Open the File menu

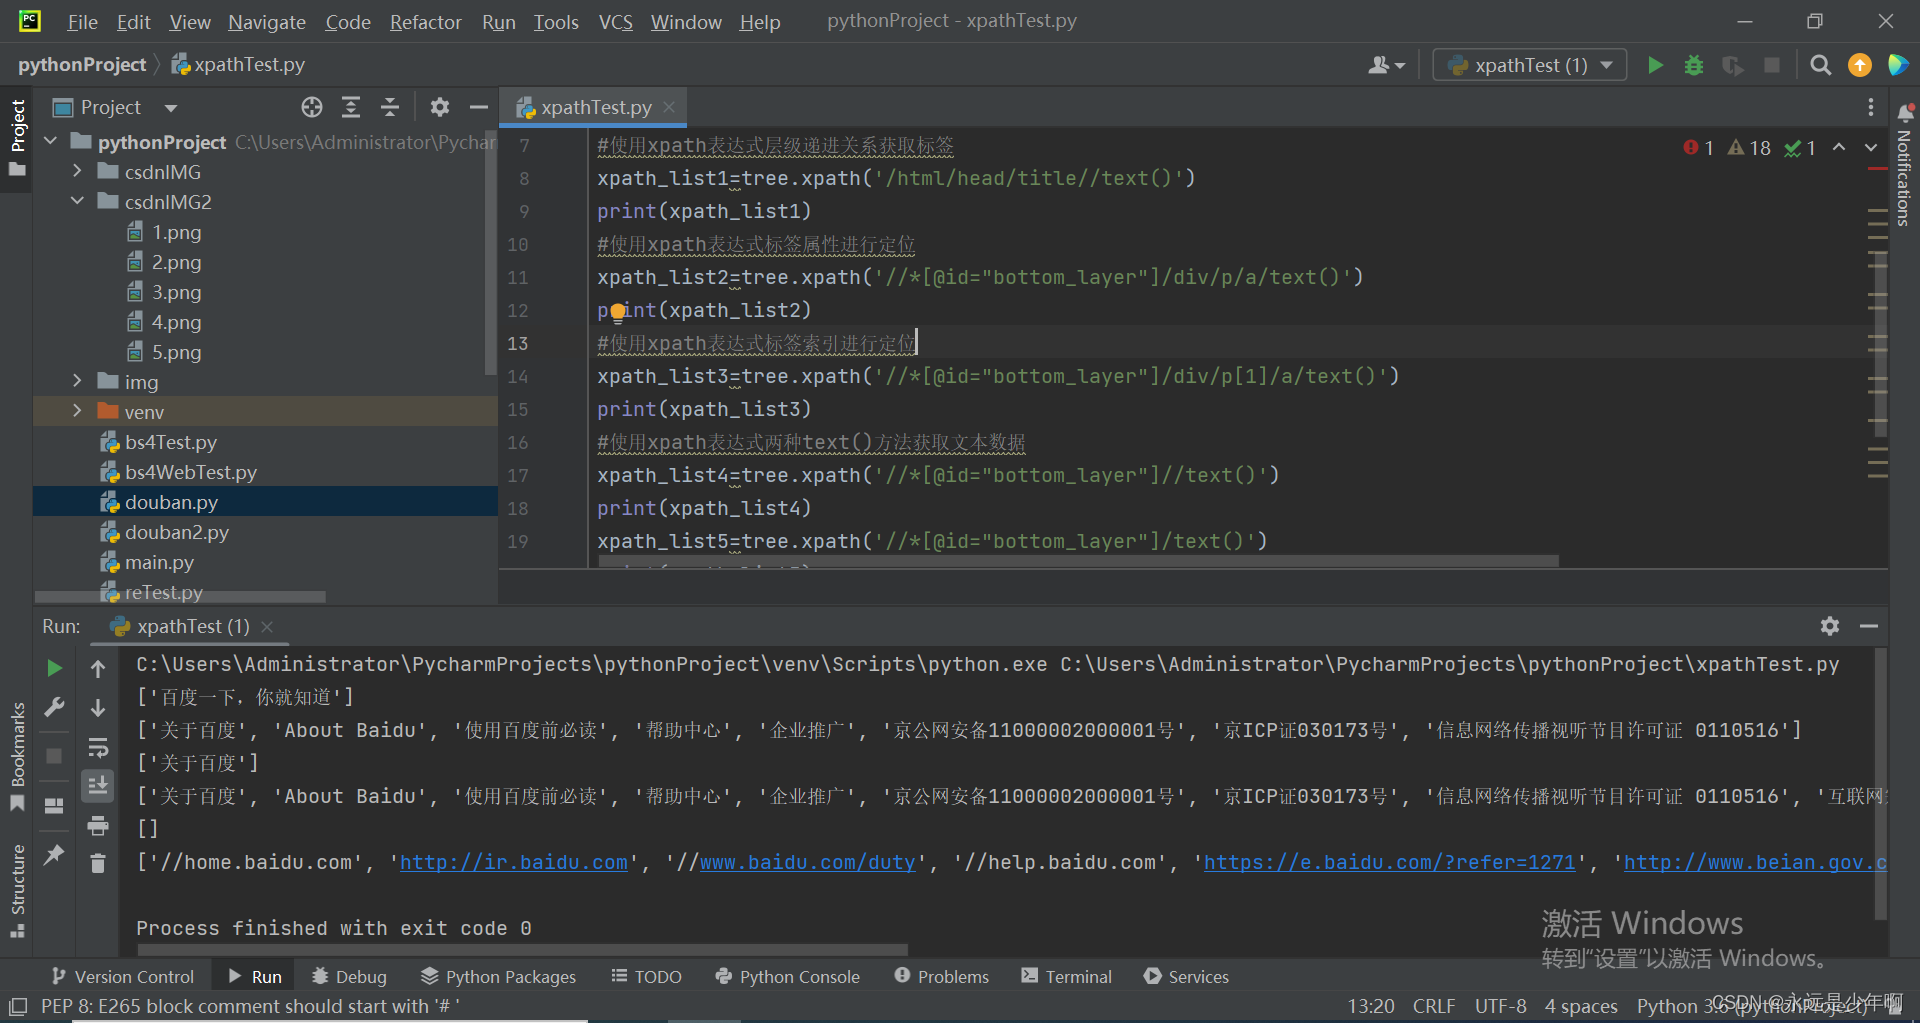[x=82, y=22]
